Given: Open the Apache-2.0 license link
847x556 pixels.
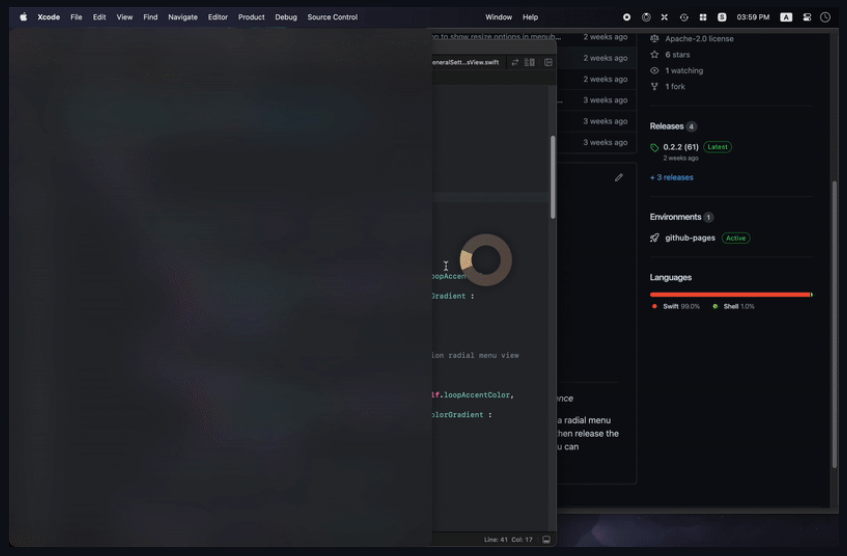Looking at the screenshot, I should tap(699, 39).
